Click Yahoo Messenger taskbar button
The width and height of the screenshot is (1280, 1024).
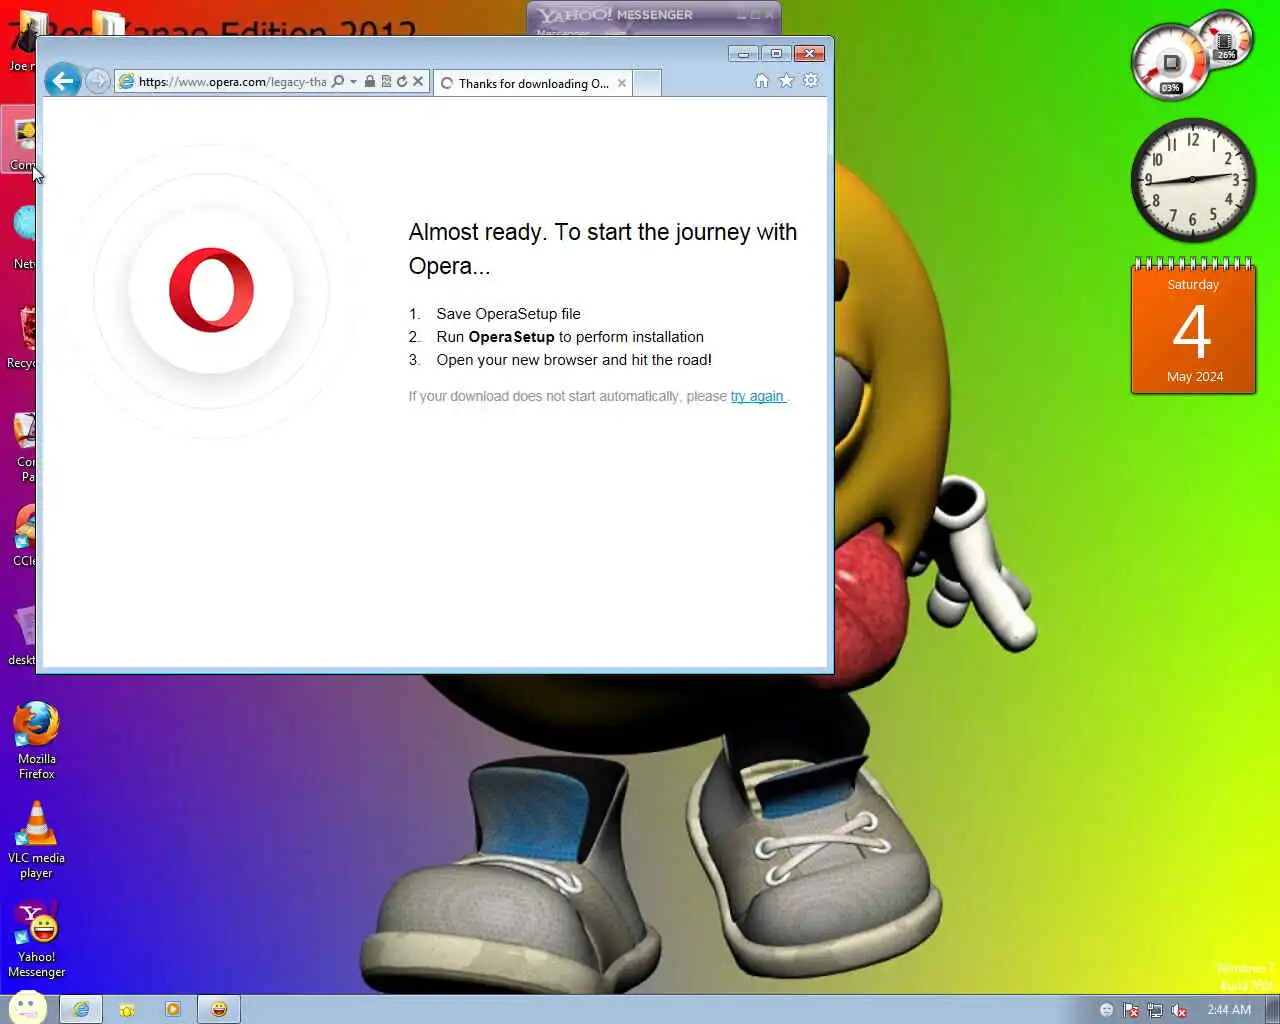[x=219, y=1009]
